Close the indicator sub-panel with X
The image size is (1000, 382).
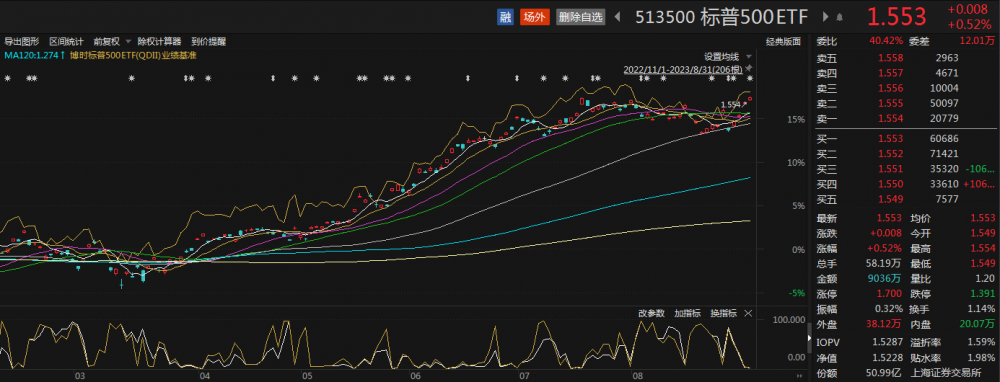[x=748, y=313]
